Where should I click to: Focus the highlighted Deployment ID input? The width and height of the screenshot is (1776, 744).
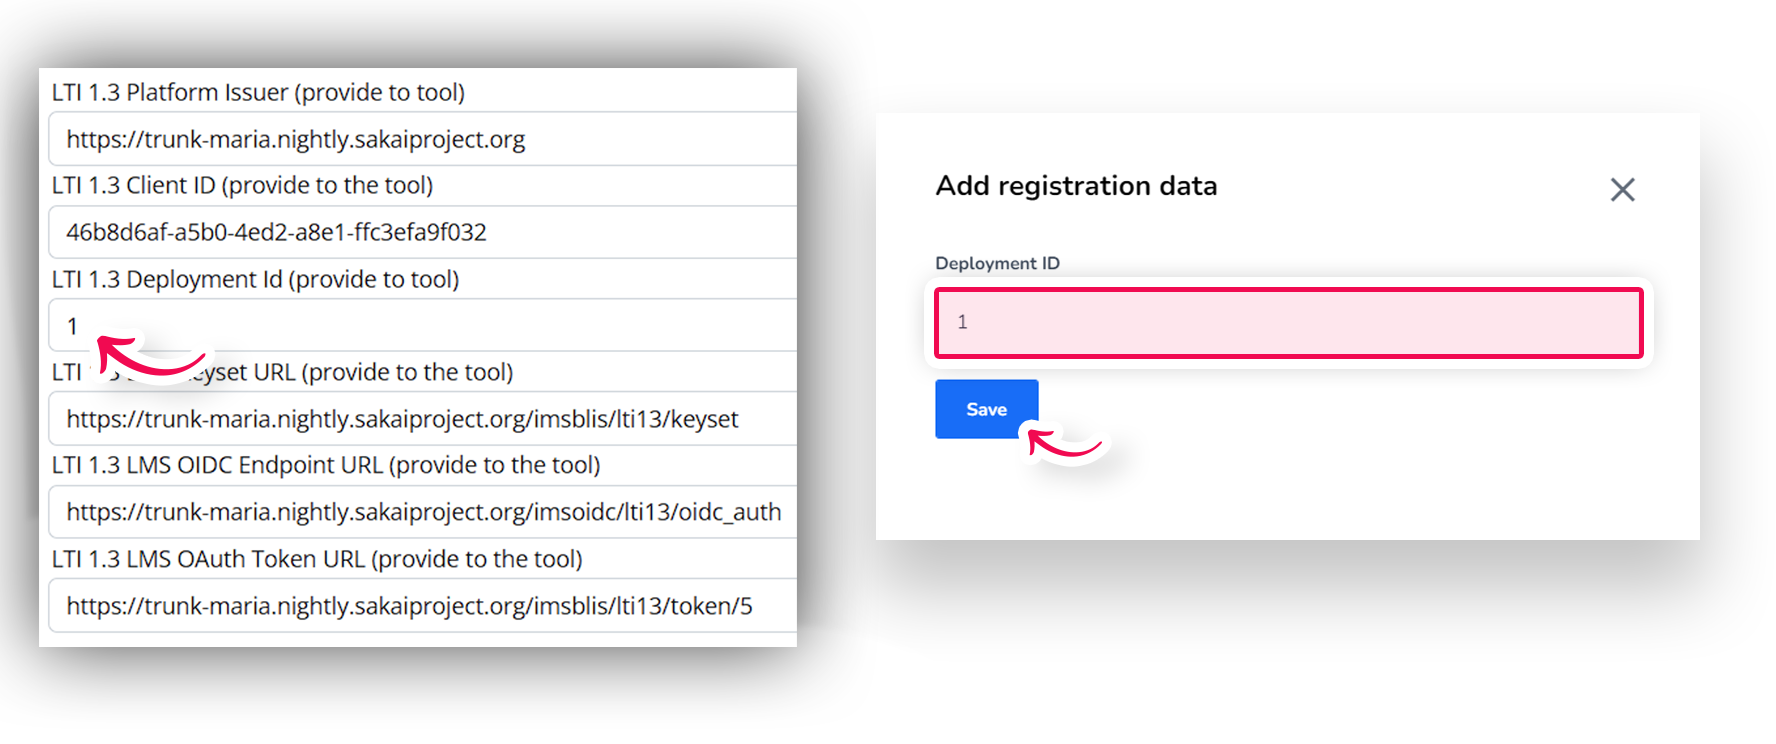[x=1288, y=323]
